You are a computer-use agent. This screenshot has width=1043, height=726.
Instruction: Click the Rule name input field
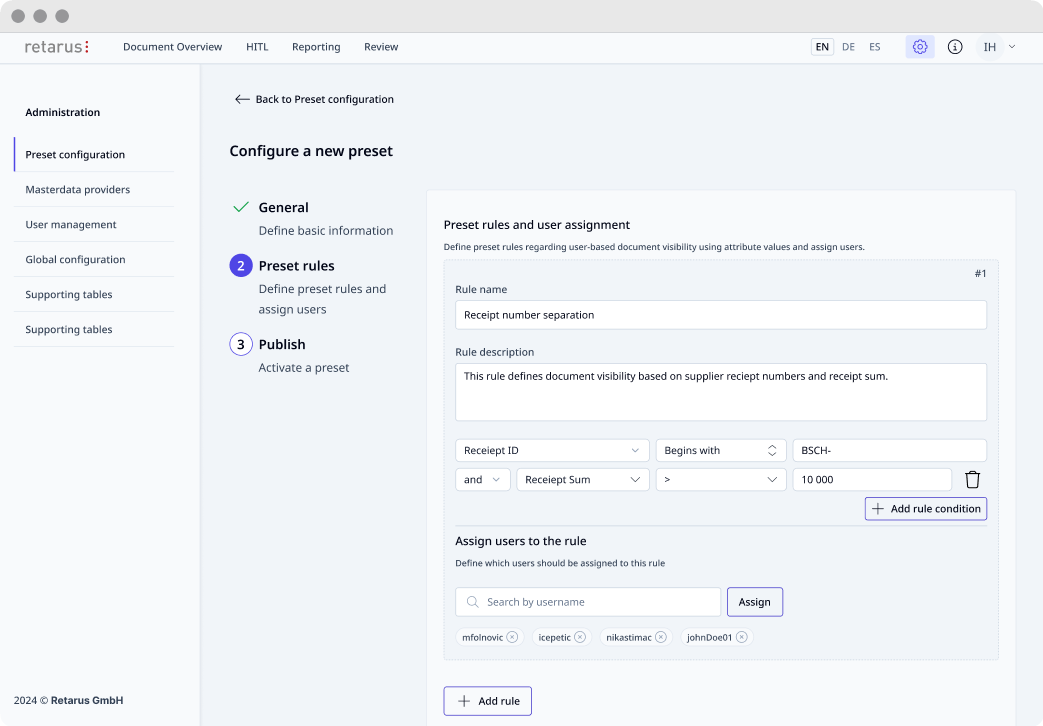pos(721,315)
